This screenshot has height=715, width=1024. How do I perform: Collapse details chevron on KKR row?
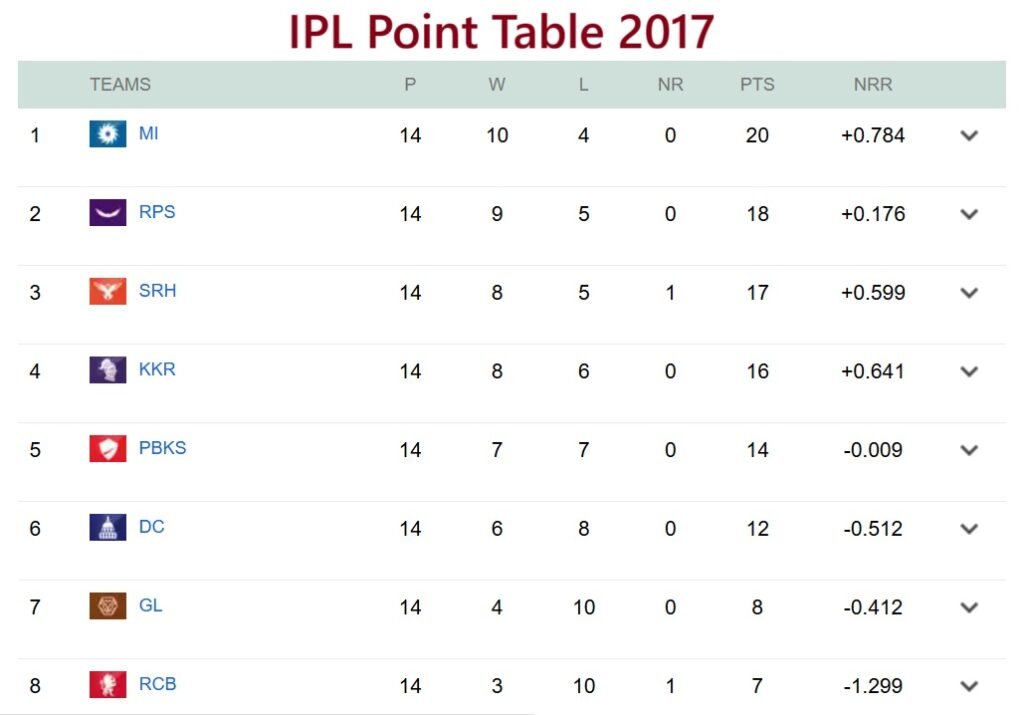(x=968, y=371)
